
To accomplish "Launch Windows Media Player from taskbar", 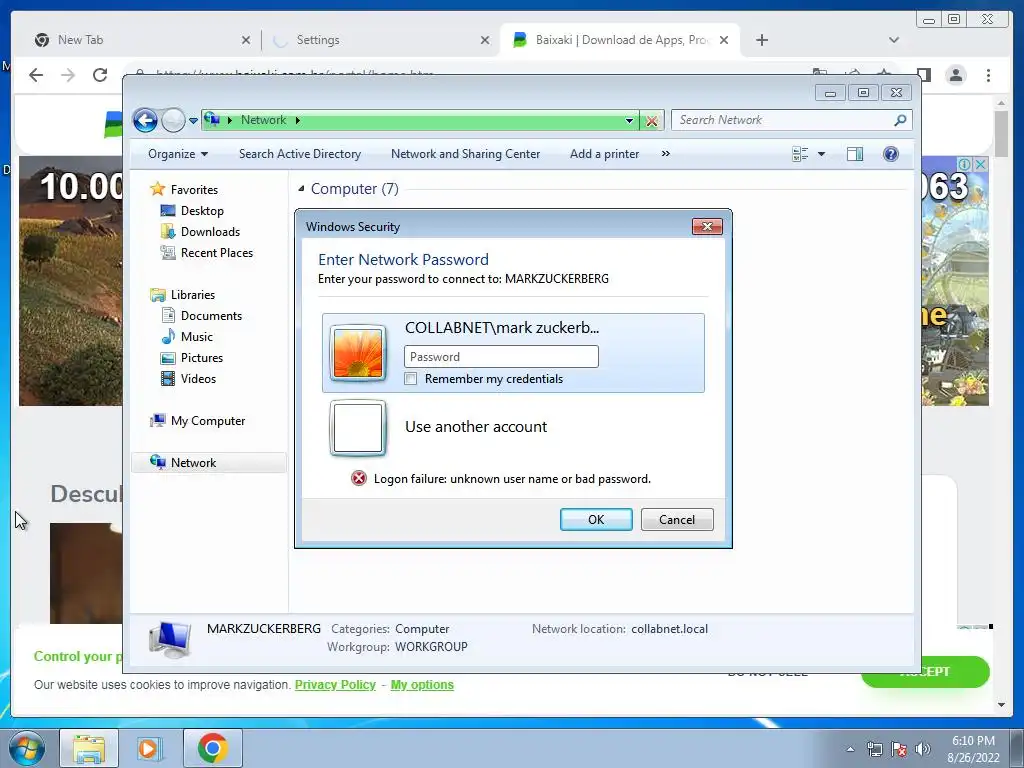I will (x=149, y=748).
